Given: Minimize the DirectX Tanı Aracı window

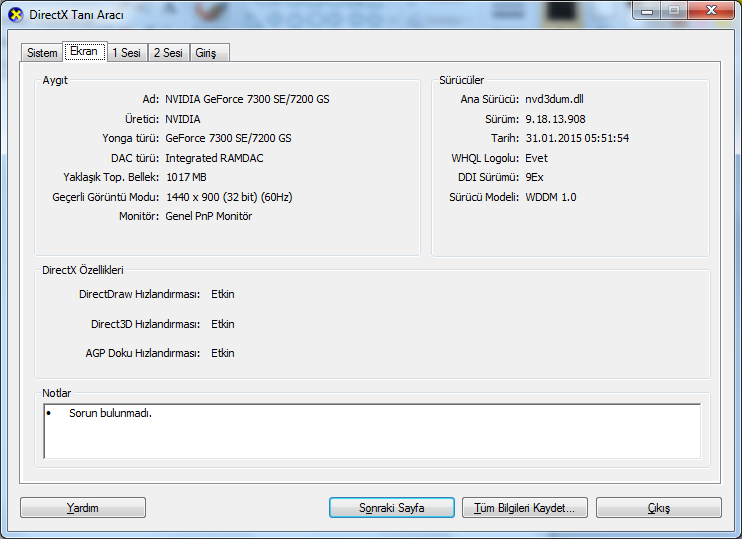Looking at the screenshot, I should 647,10.
